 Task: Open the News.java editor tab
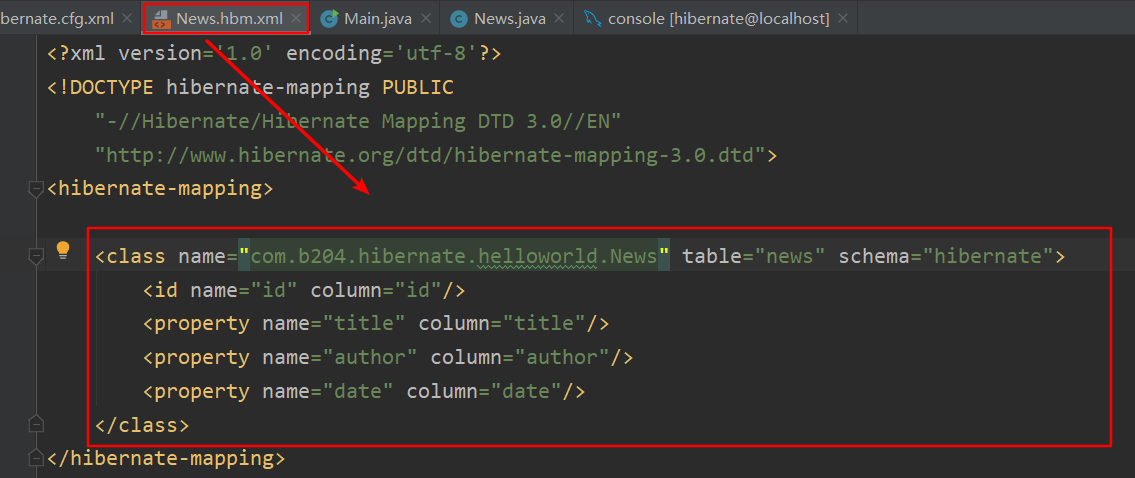point(510,19)
